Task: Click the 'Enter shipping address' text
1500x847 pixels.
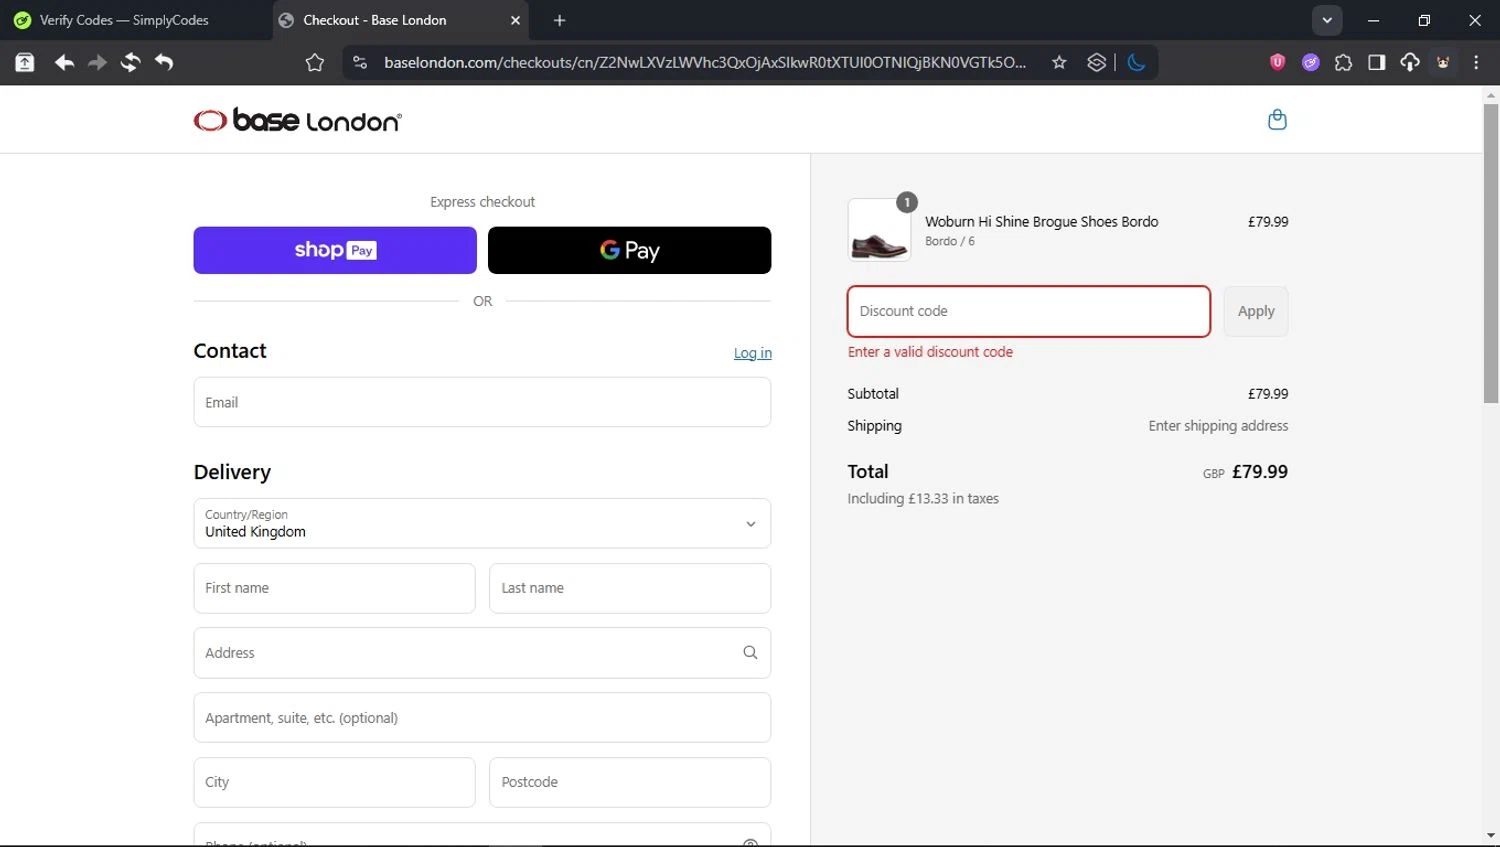Action: [x=1218, y=426]
